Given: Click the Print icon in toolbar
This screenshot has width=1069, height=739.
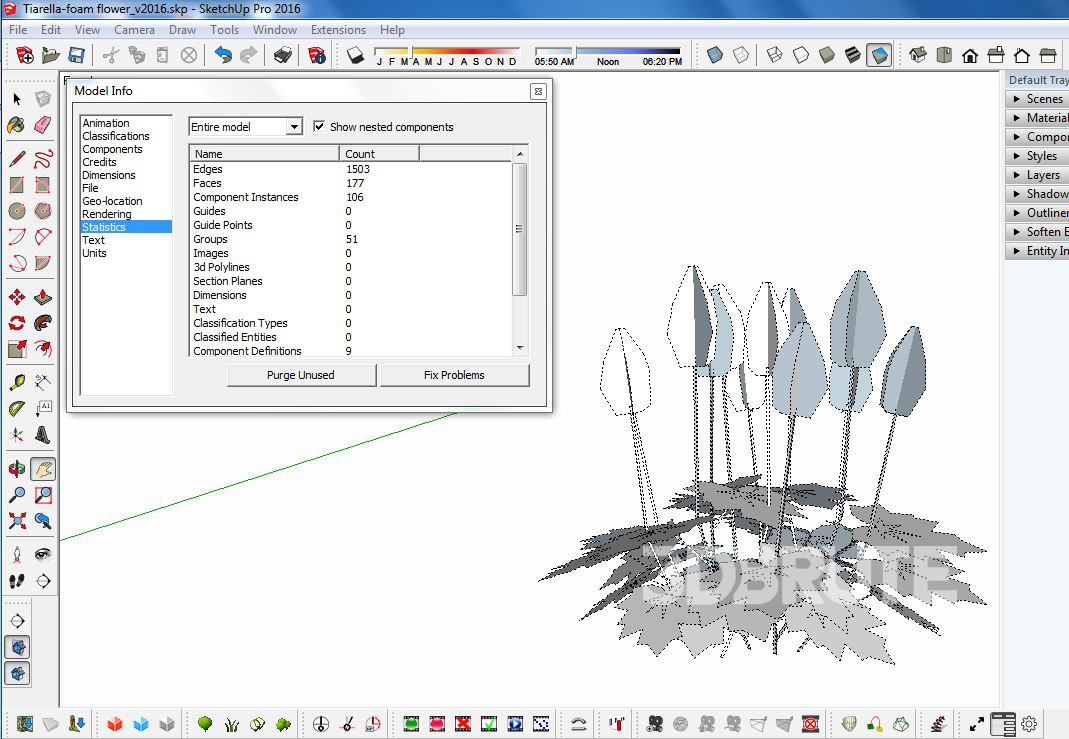Looking at the screenshot, I should click(x=283, y=55).
